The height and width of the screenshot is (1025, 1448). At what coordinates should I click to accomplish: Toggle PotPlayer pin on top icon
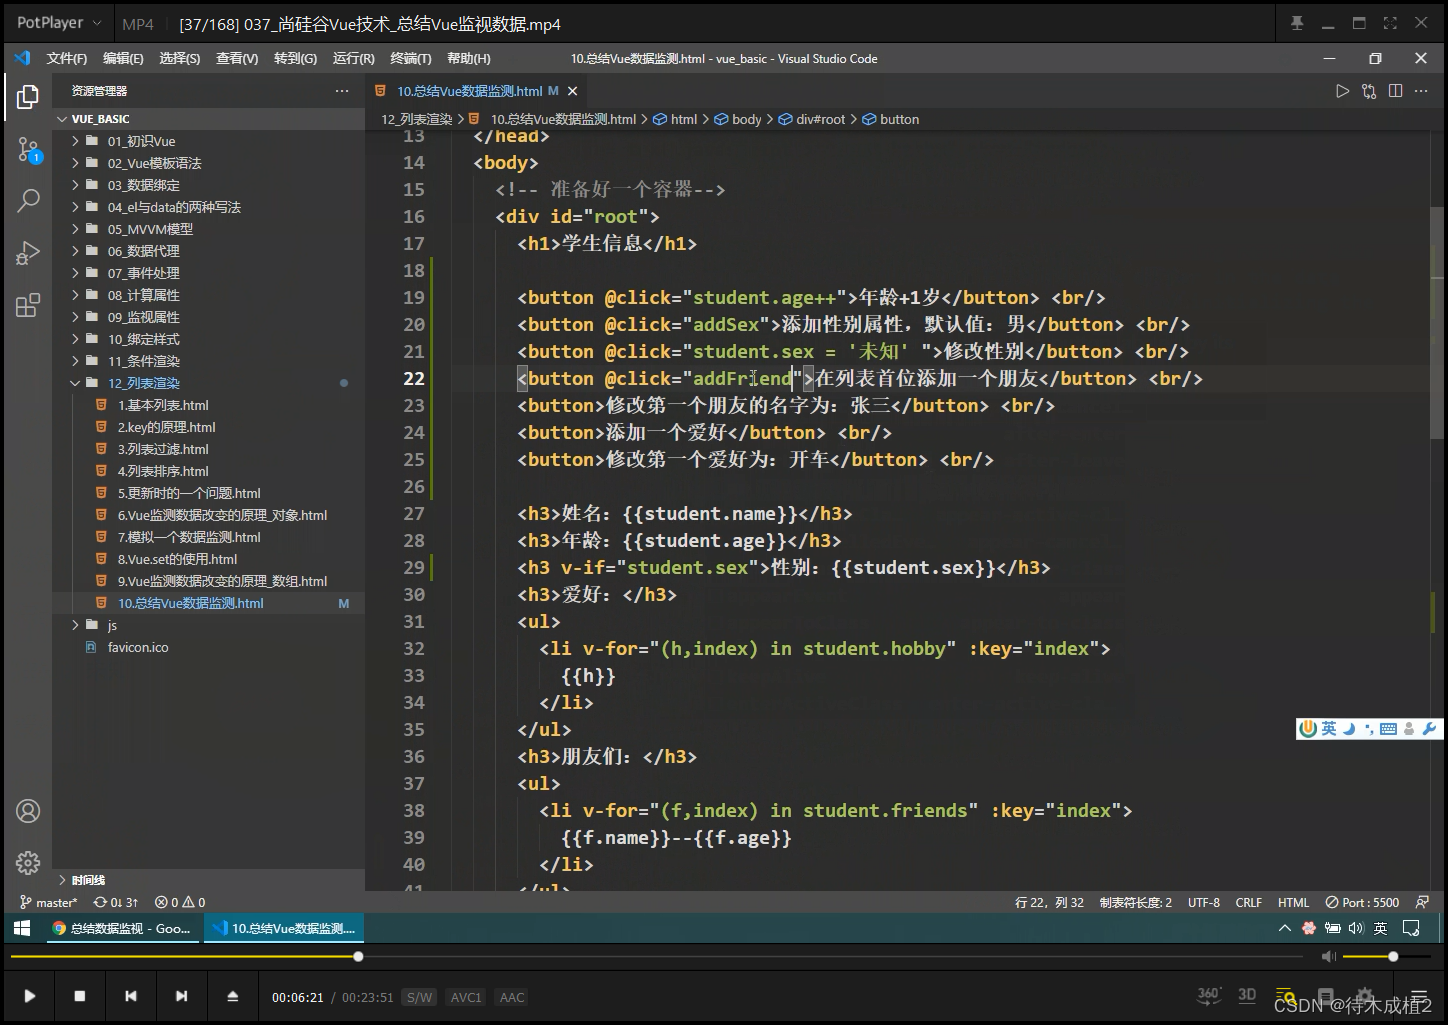coord(1297,23)
